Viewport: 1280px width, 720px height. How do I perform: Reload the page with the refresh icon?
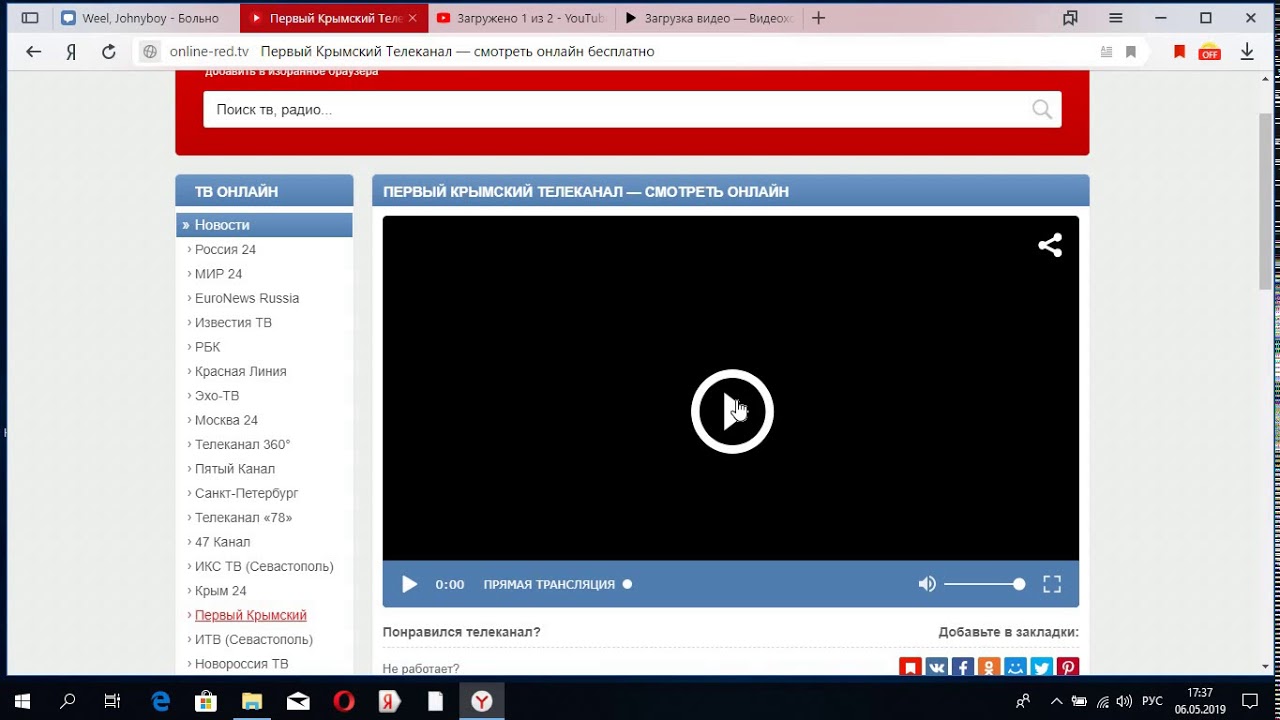click(109, 52)
